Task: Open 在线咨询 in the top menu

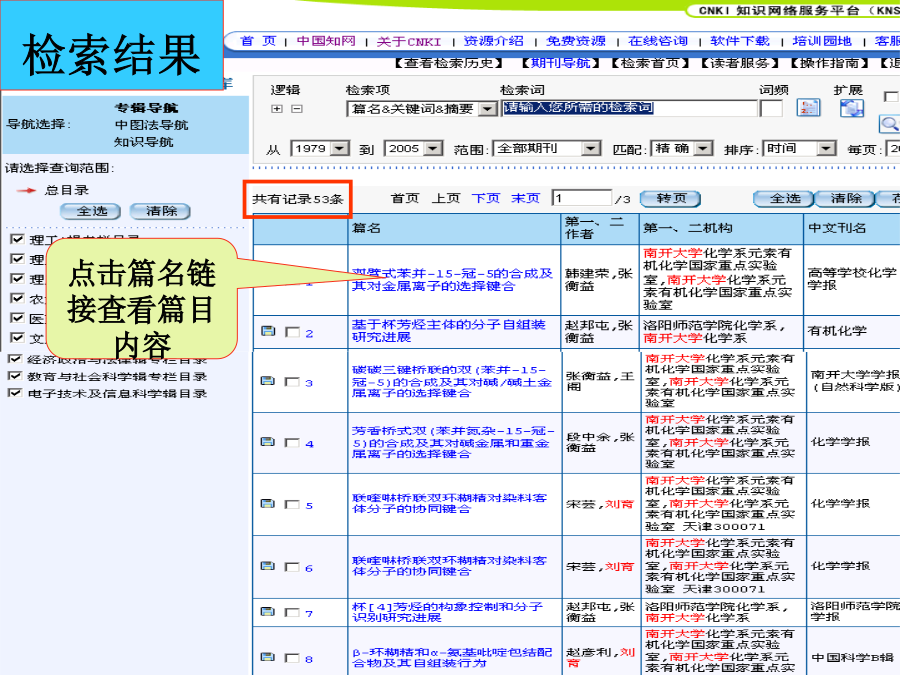Action: point(658,41)
